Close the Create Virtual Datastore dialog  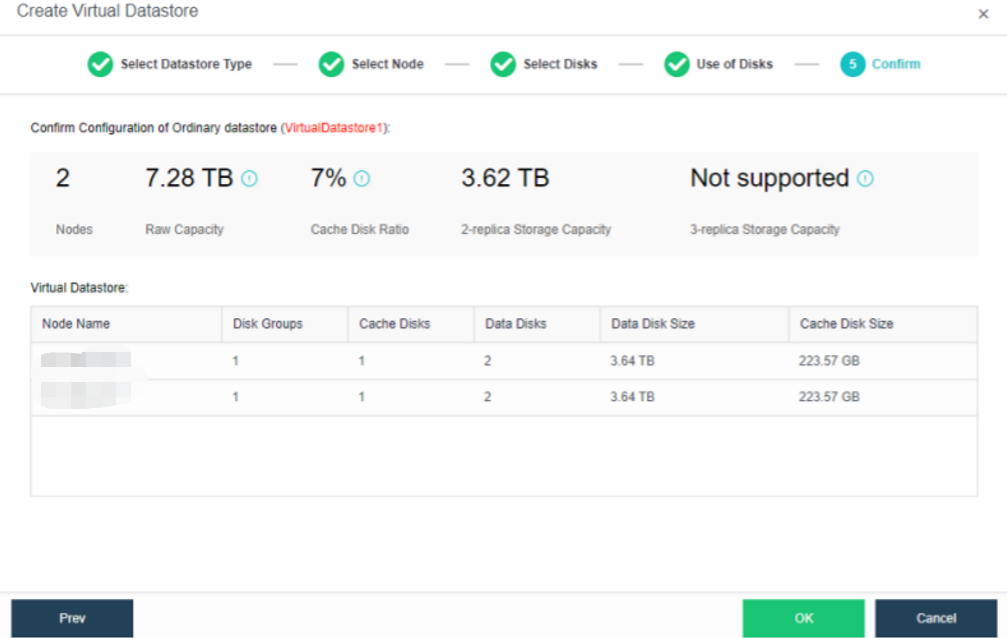[982, 14]
